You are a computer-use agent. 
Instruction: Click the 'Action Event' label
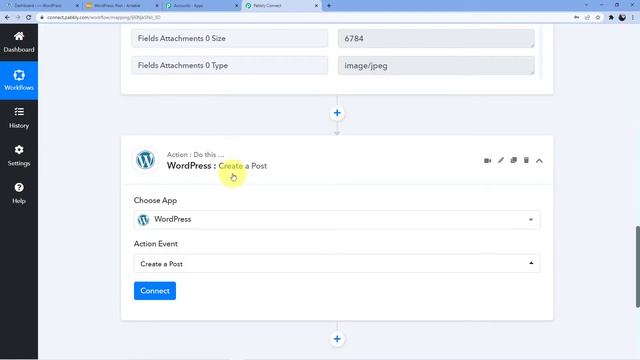pyautogui.click(x=156, y=244)
